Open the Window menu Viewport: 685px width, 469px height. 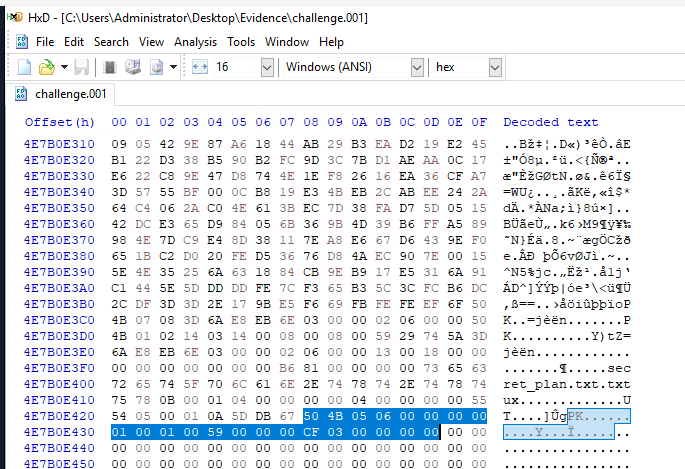click(x=287, y=42)
